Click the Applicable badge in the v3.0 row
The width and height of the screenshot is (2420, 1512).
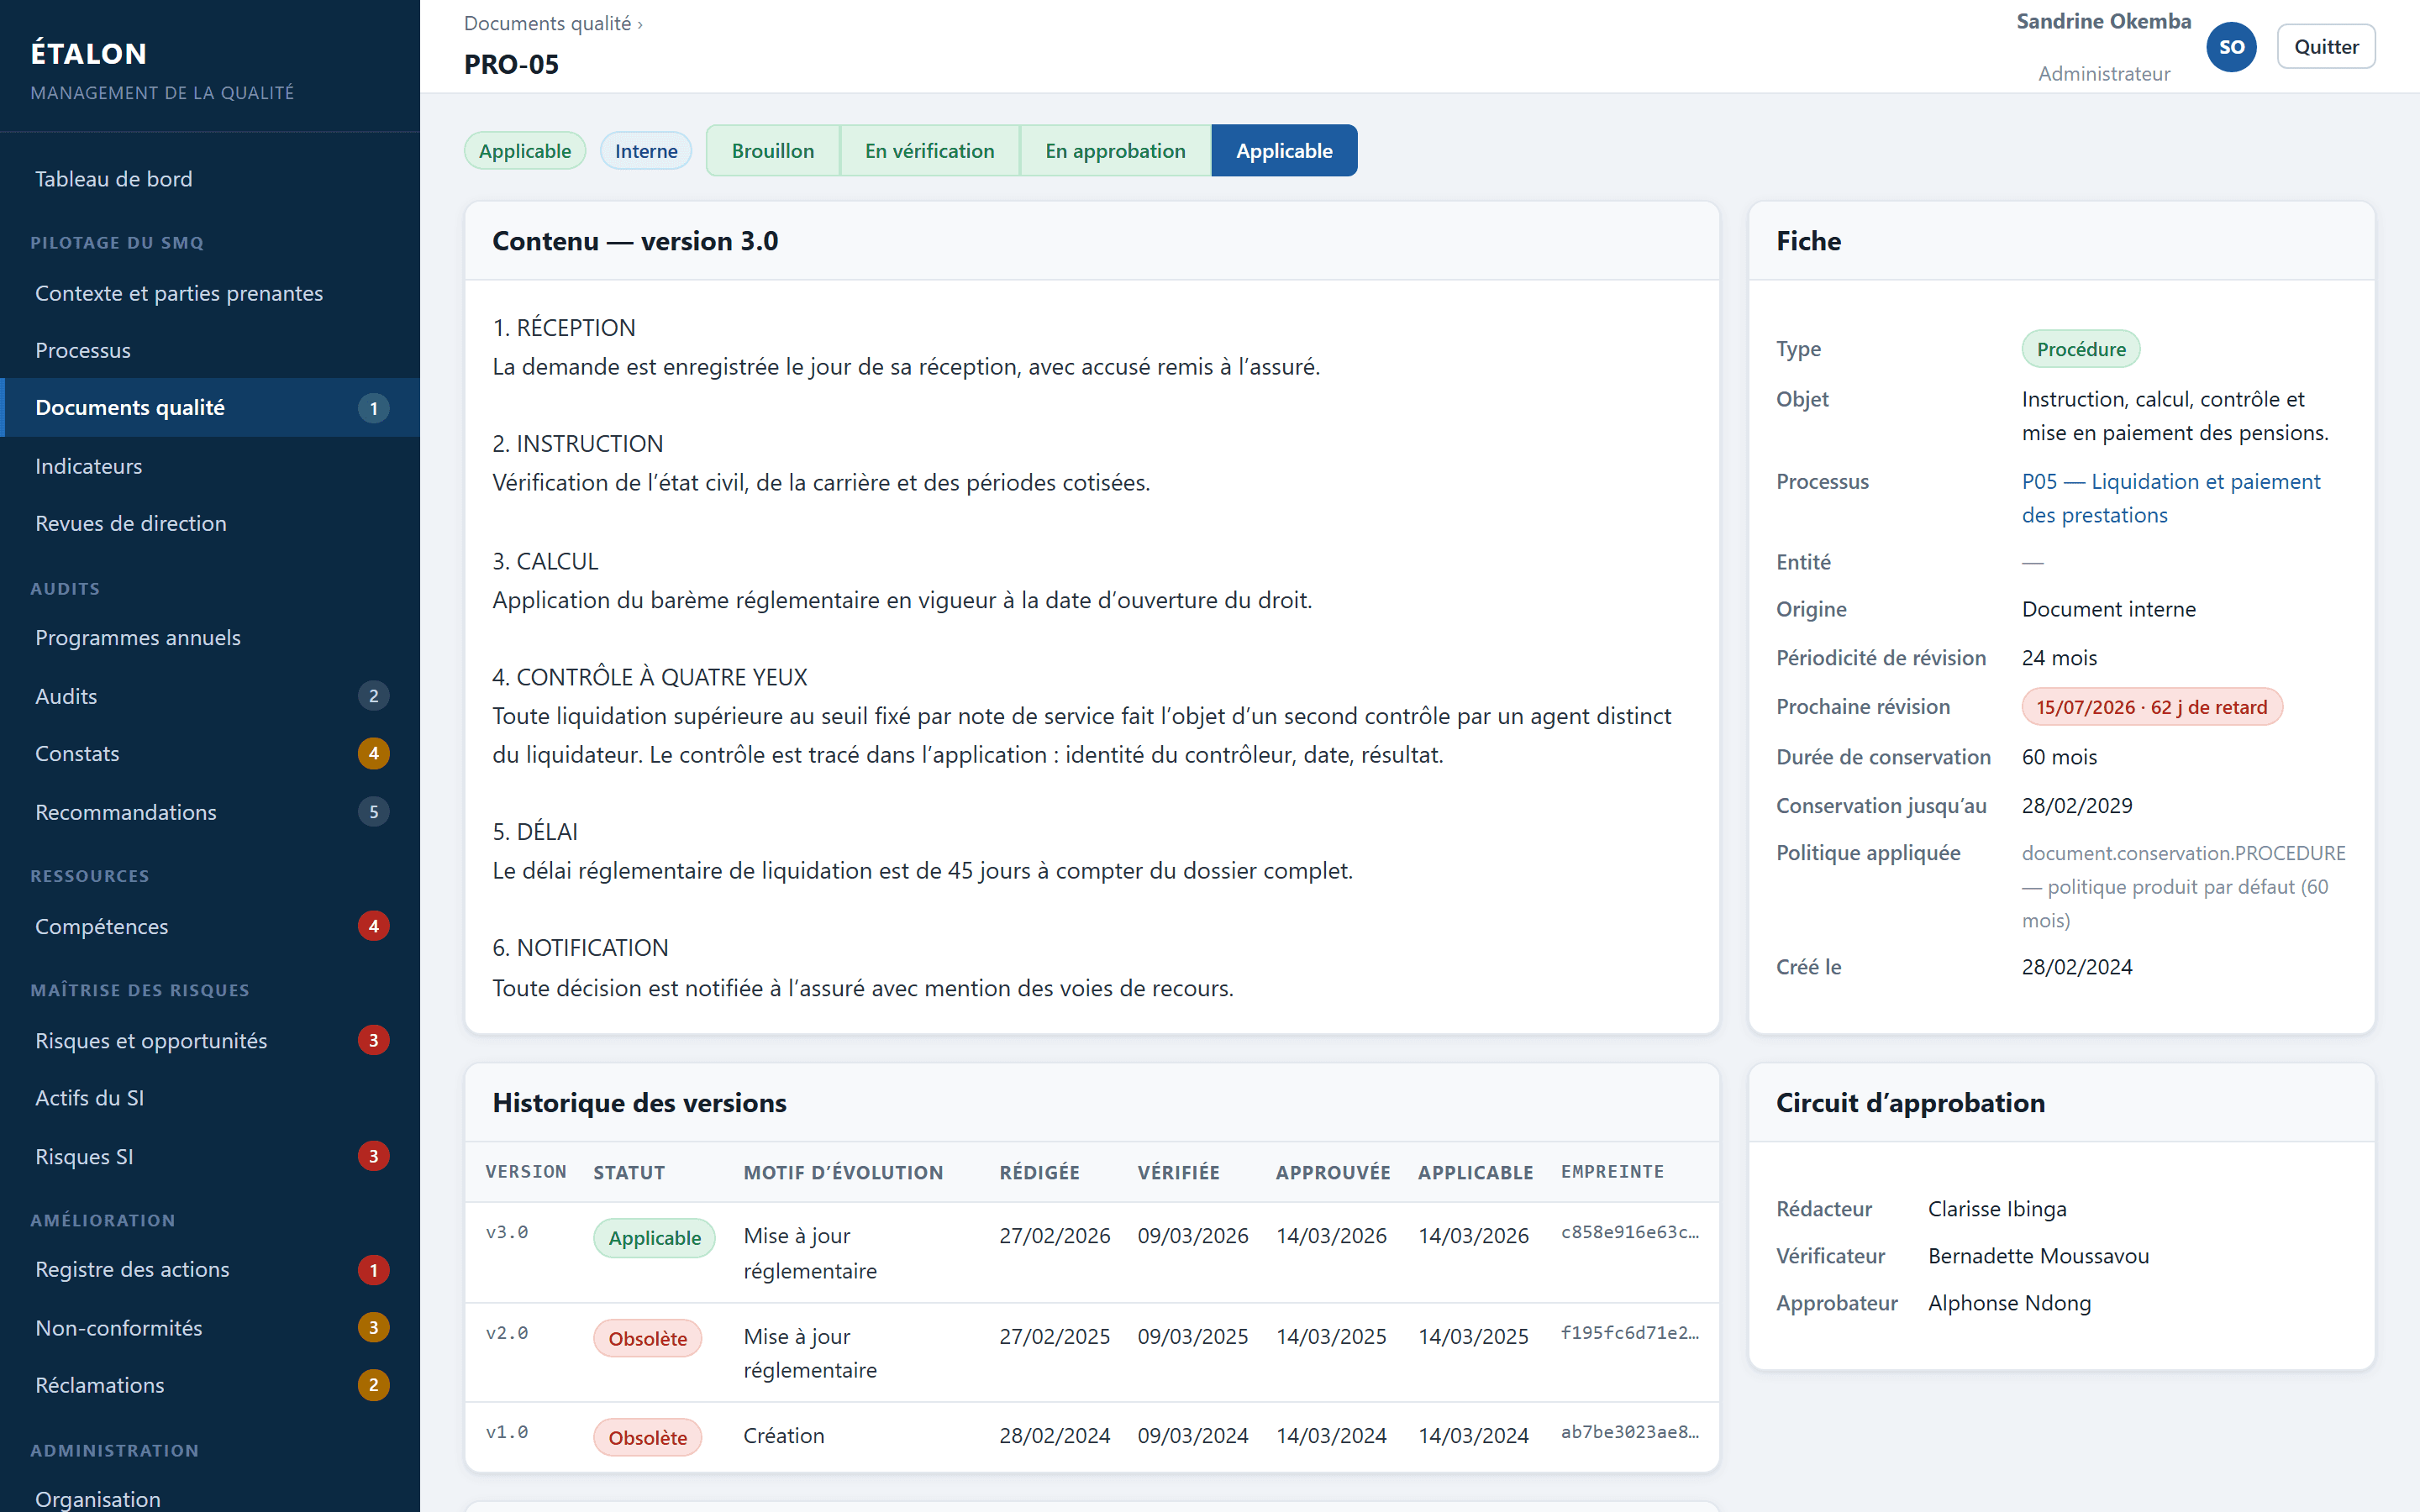pos(655,1238)
